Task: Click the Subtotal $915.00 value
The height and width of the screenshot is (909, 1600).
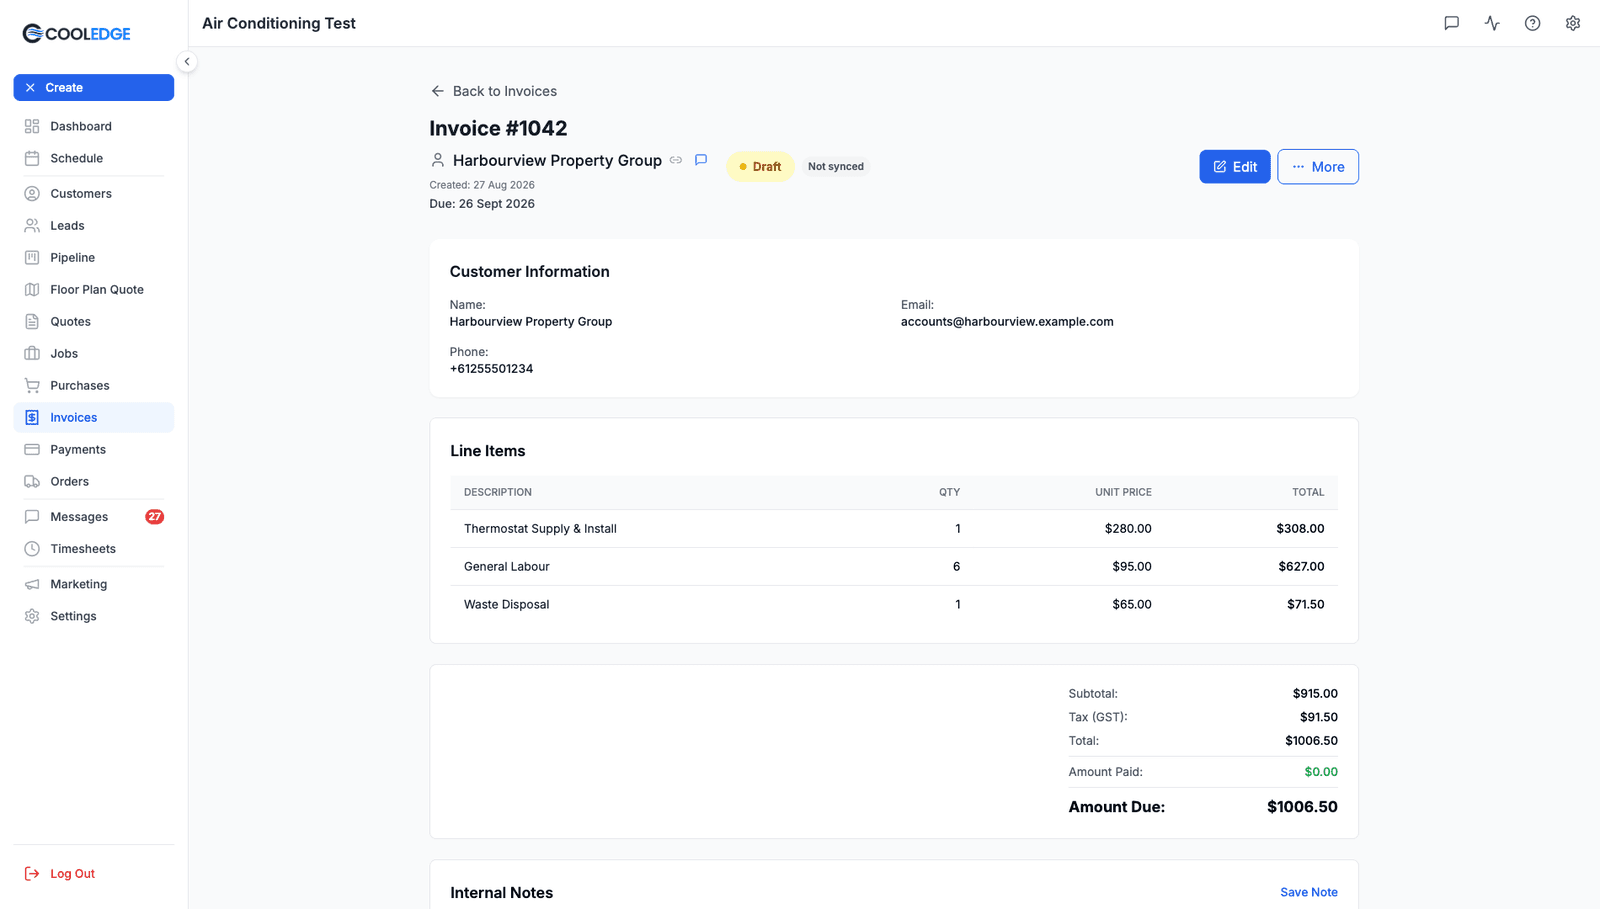Action: [1315, 694]
